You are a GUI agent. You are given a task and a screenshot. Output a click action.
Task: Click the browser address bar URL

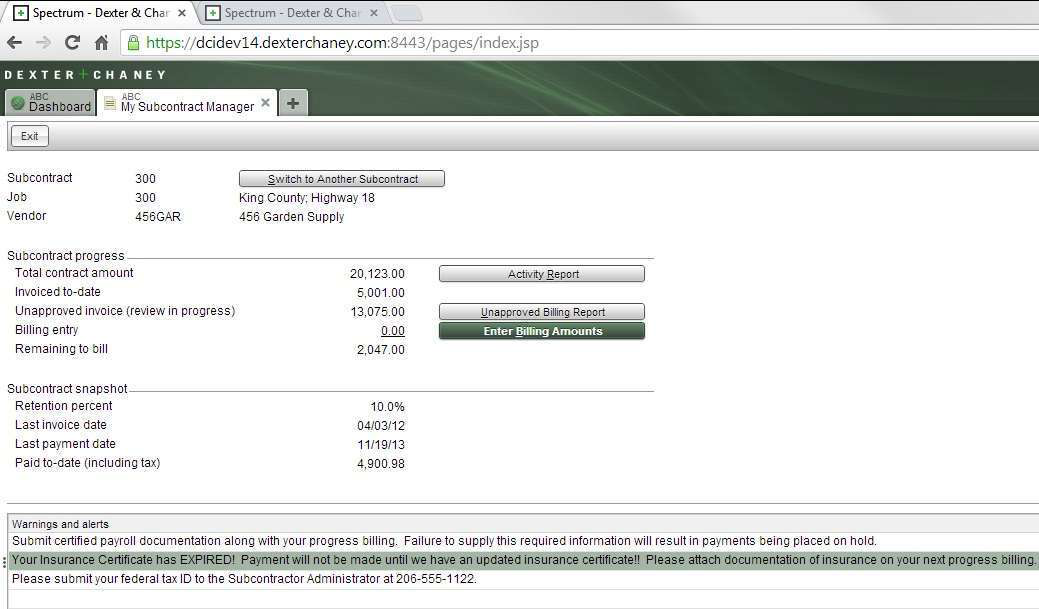[340, 43]
